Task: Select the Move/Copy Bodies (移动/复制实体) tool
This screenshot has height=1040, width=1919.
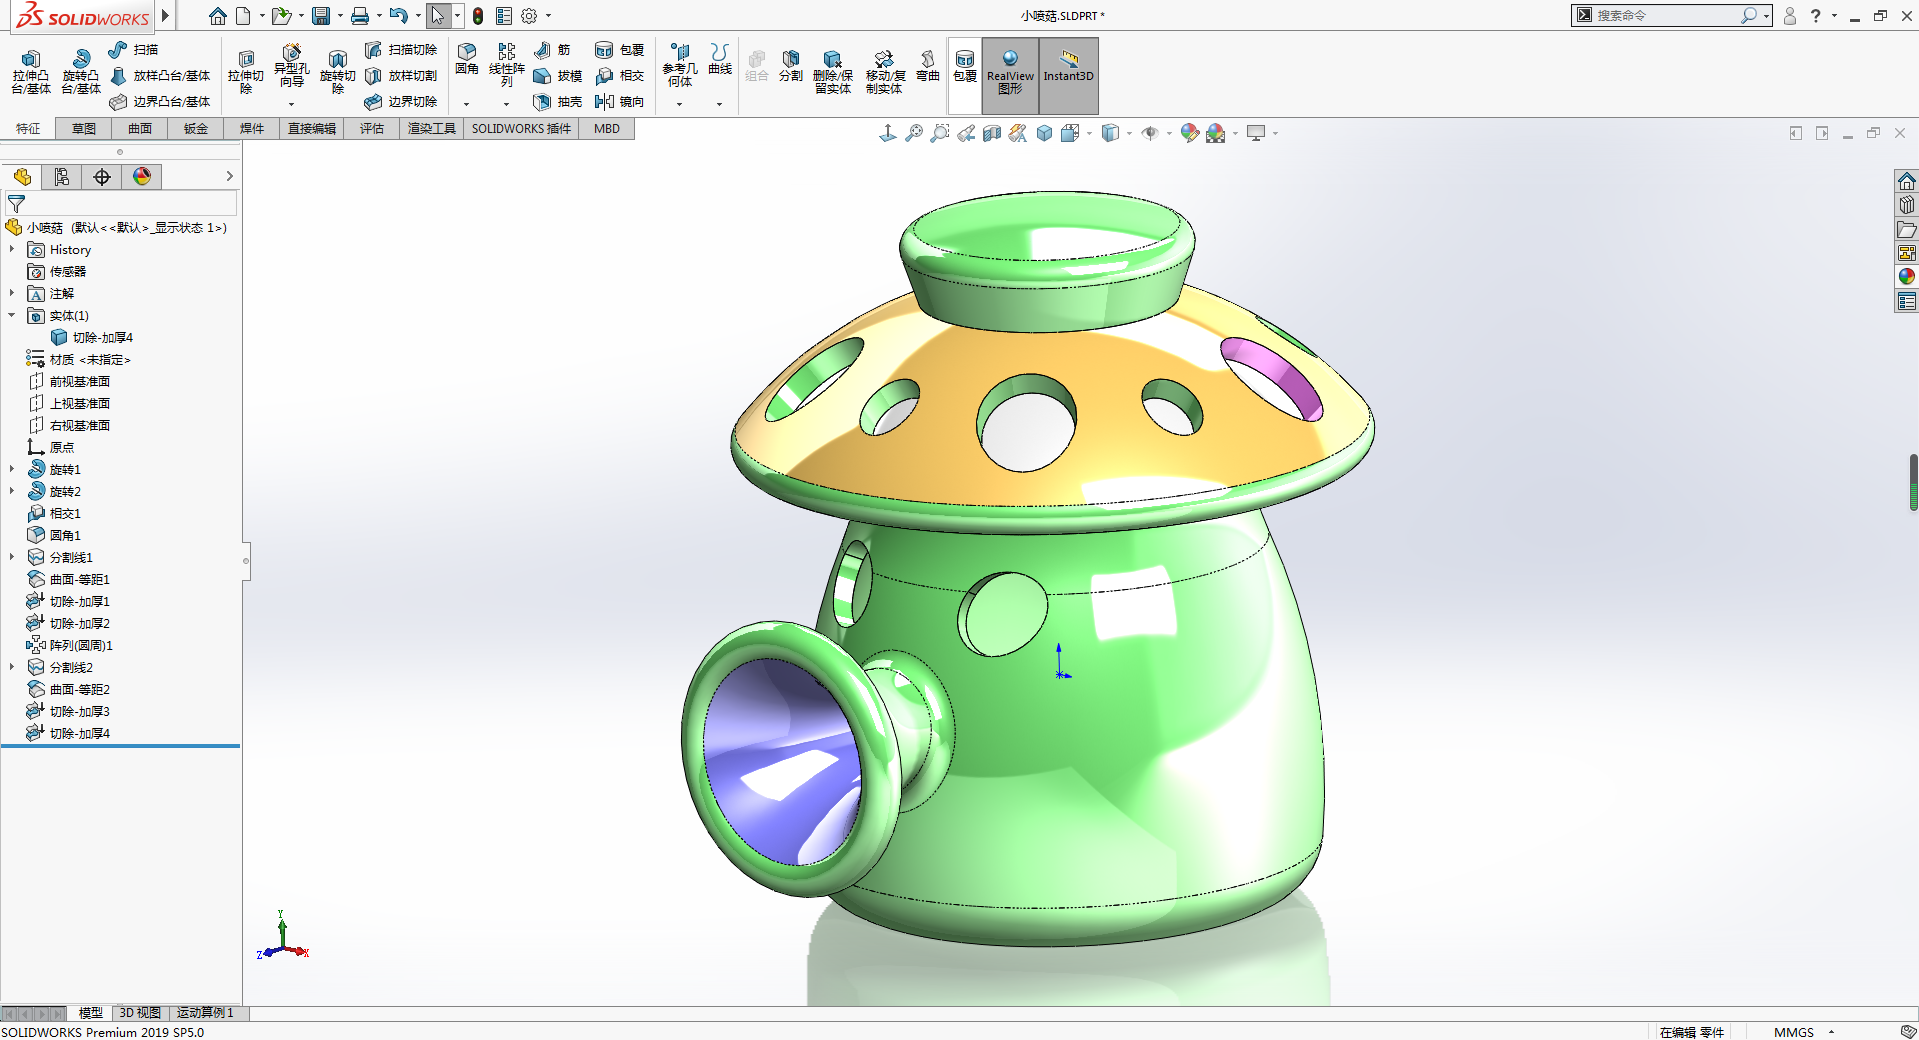Action: [x=885, y=72]
